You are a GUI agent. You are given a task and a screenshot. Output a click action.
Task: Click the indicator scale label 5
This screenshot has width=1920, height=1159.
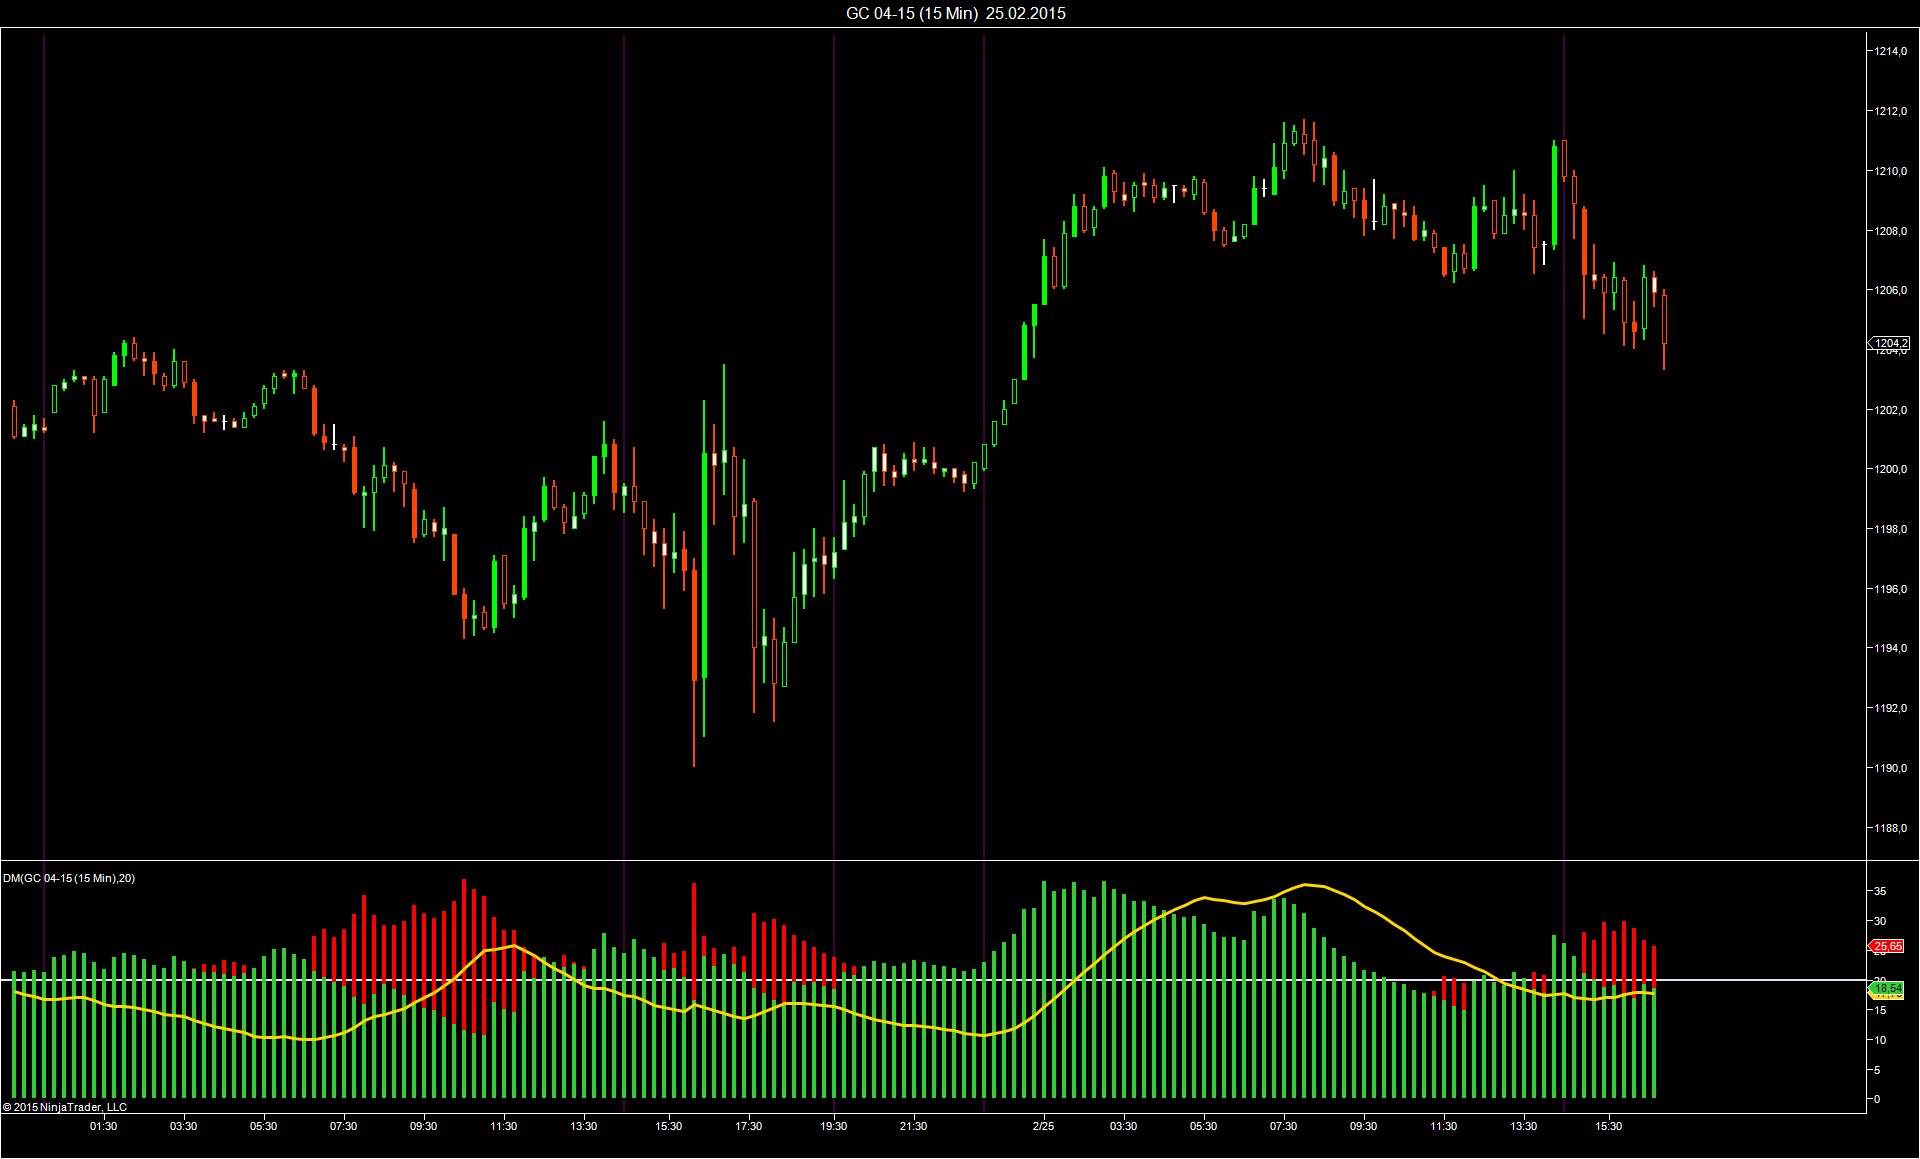1878,1070
